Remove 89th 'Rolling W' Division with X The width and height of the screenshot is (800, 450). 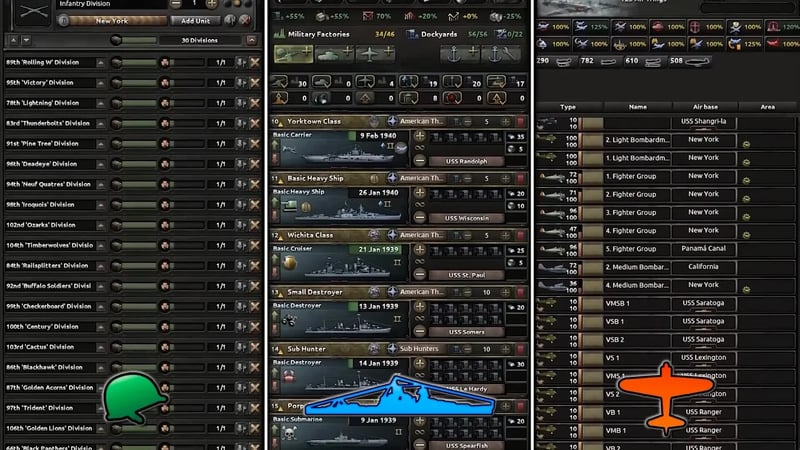(x=255, y=63)
